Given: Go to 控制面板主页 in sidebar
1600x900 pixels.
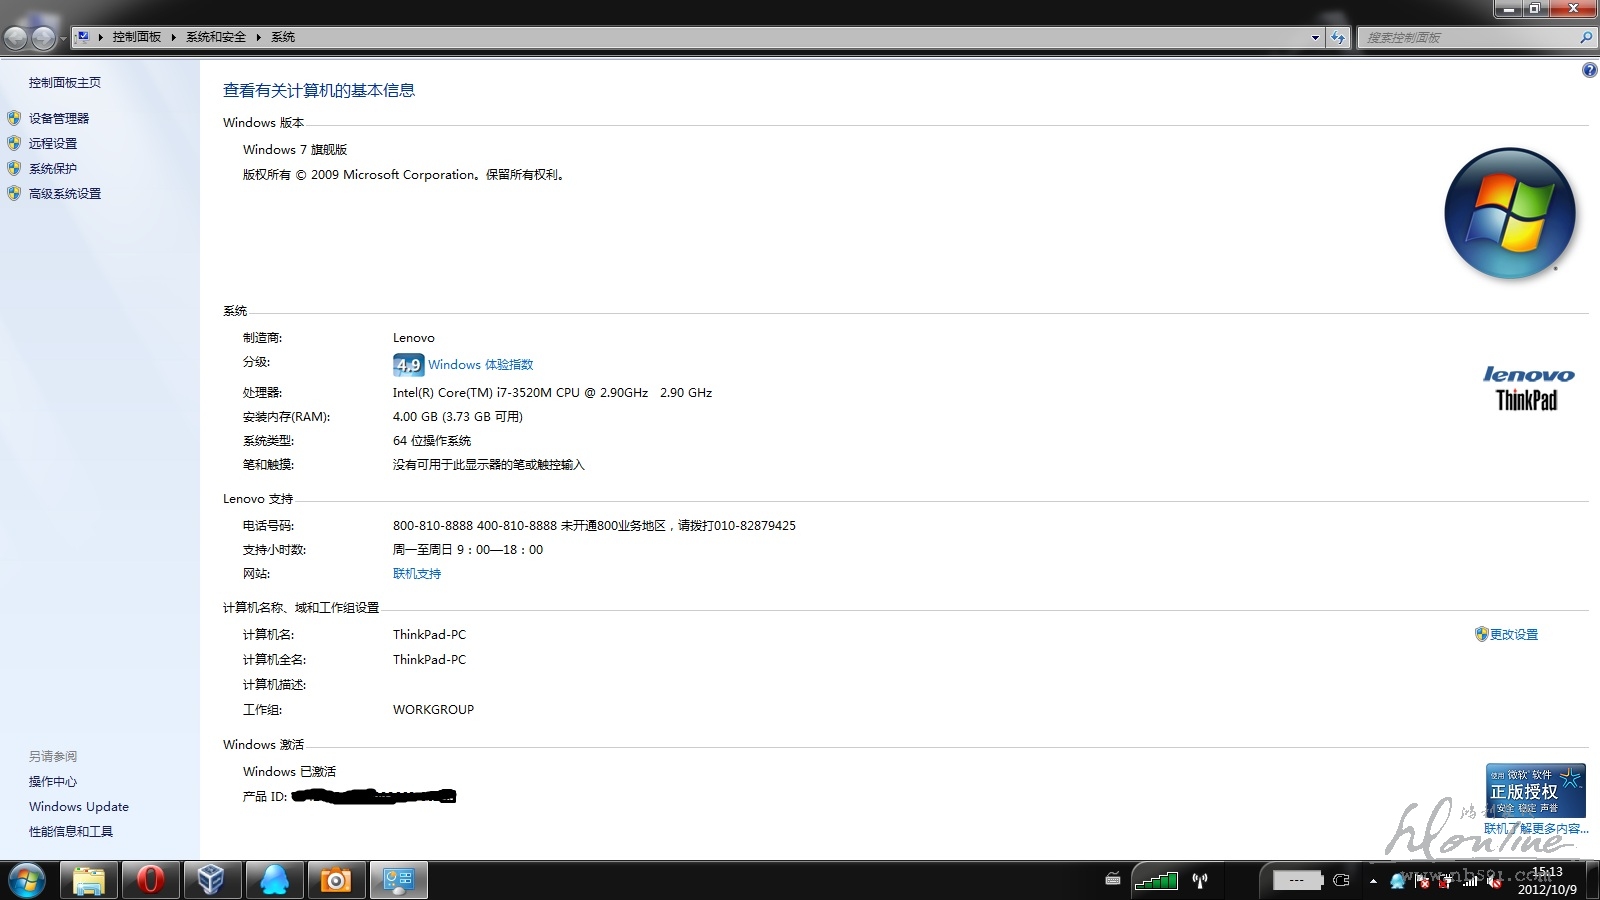Looking at the screenshot, I should coord(65,83).
